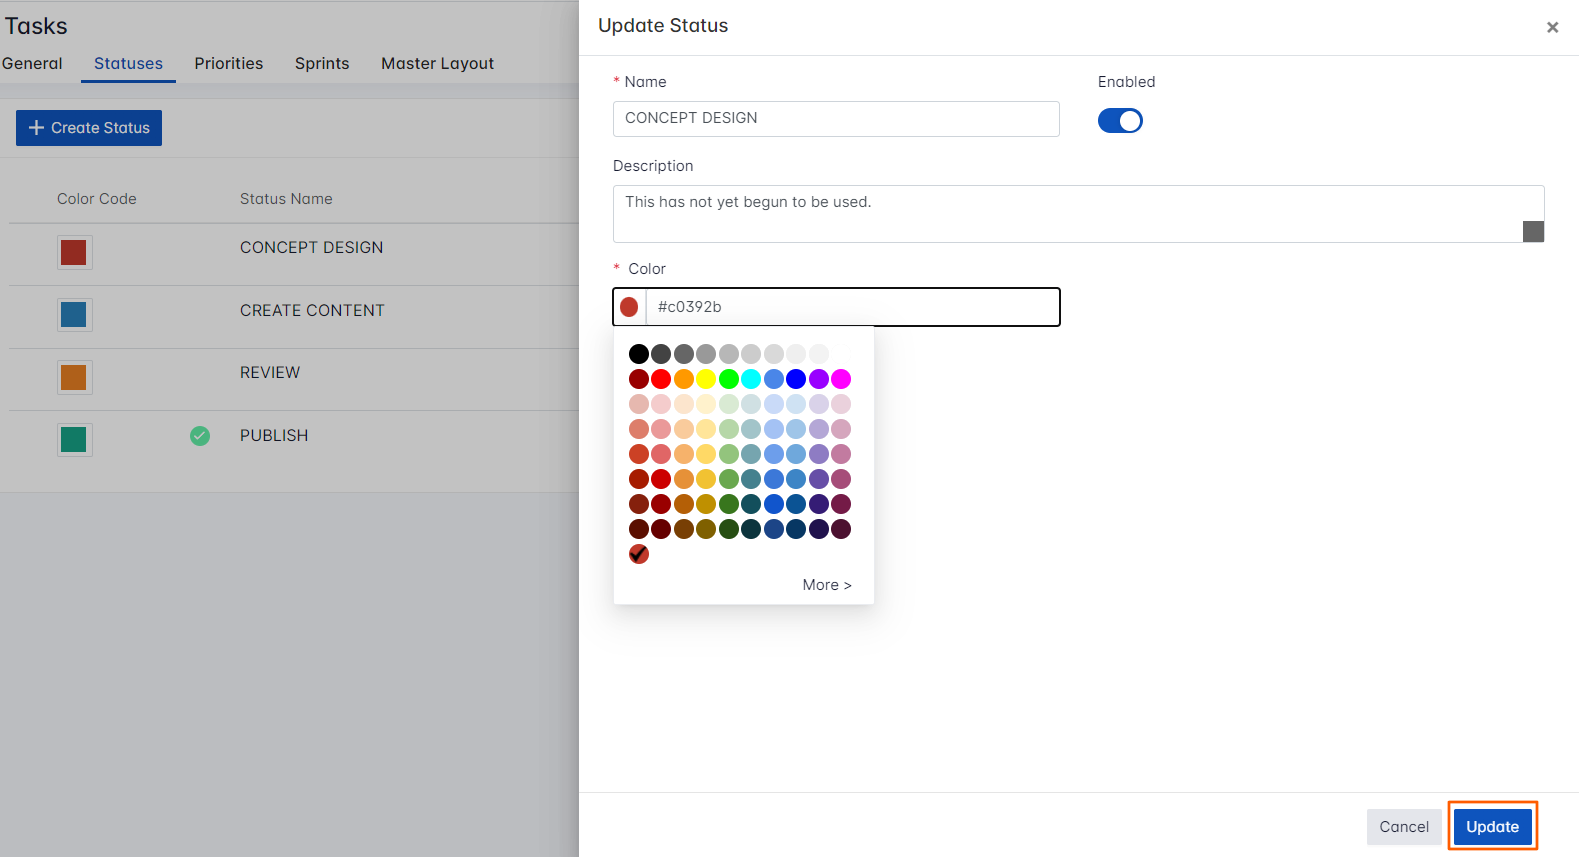Screen dimensions: 1579x857
Task: Click into the Name input field
Action: click(x=835, y=119)
